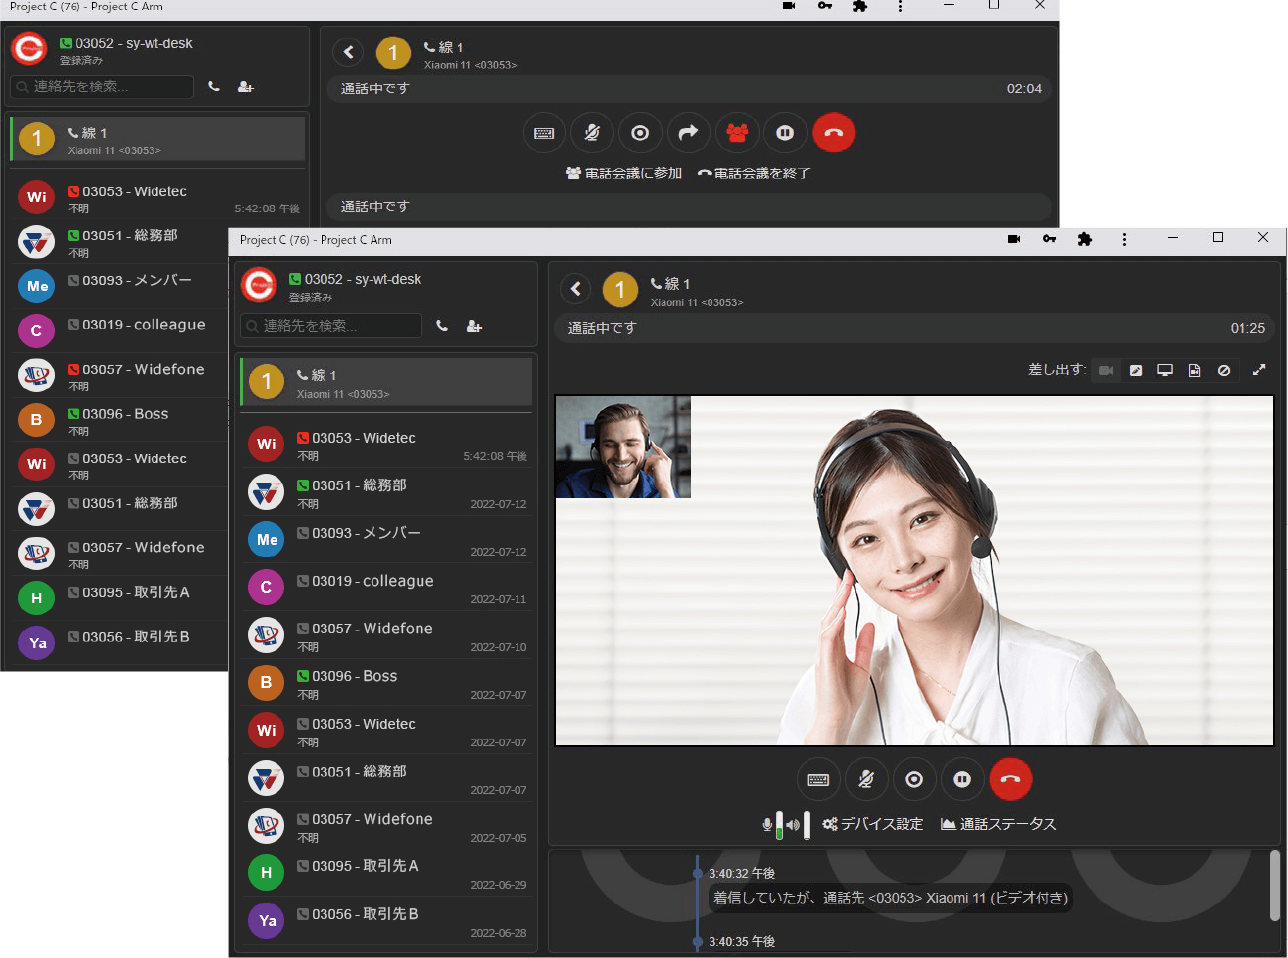Open the dial keypad in the back window
Image resolution: width=1288 pixels, height=958 pixels.
pyautogui.click(x=544, y=133)
